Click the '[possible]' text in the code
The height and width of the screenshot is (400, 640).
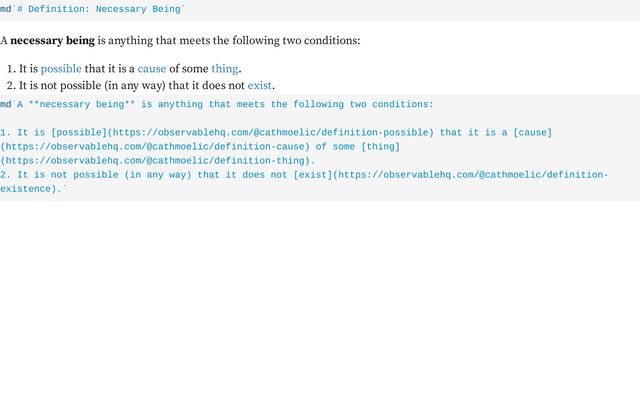[x=79, y=132]
